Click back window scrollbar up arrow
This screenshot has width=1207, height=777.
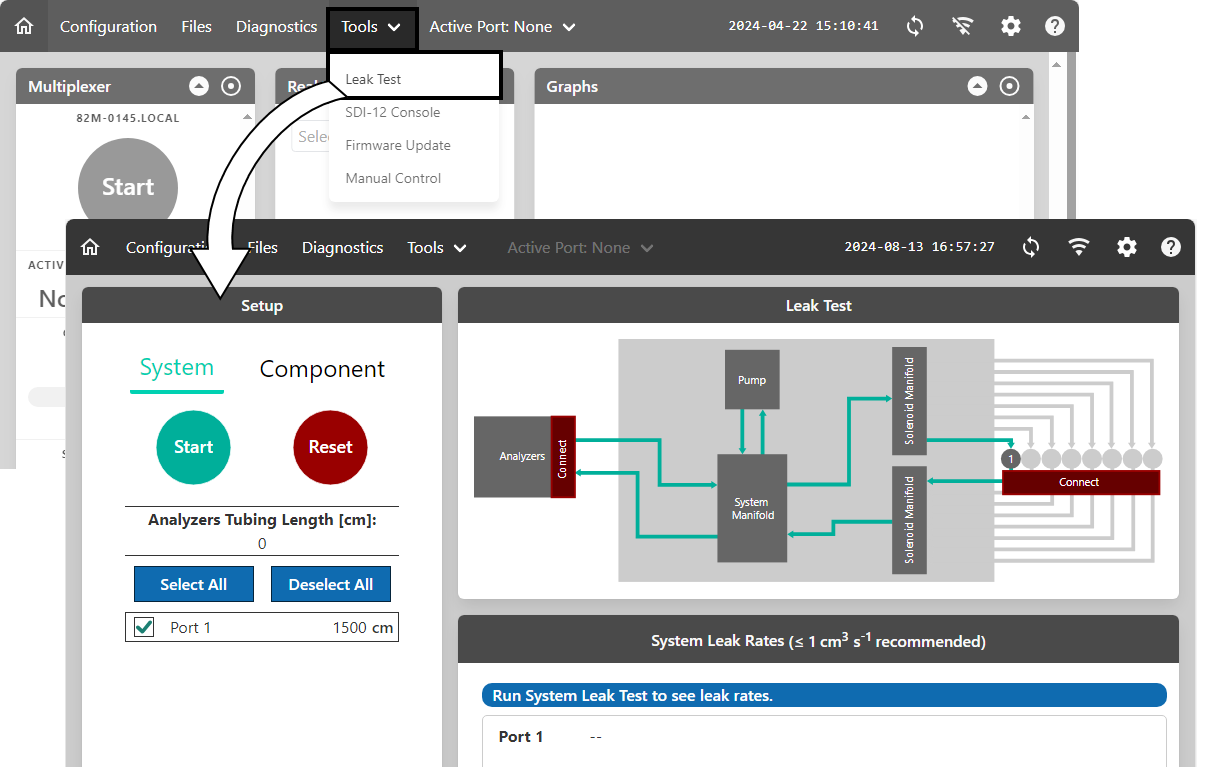[1057, 63]
